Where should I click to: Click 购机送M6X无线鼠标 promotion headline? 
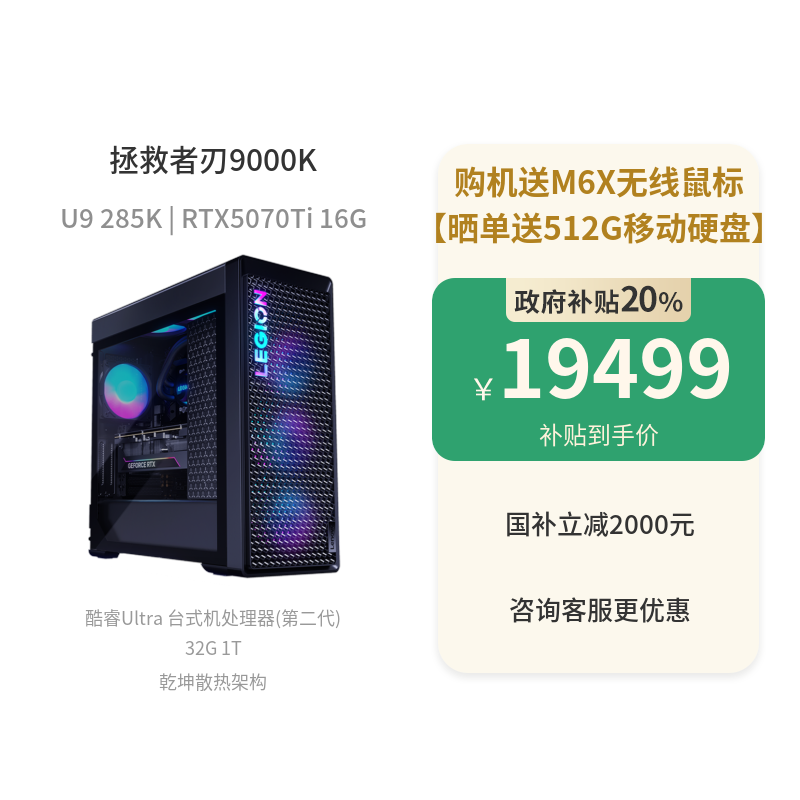[x=598, y=183]
